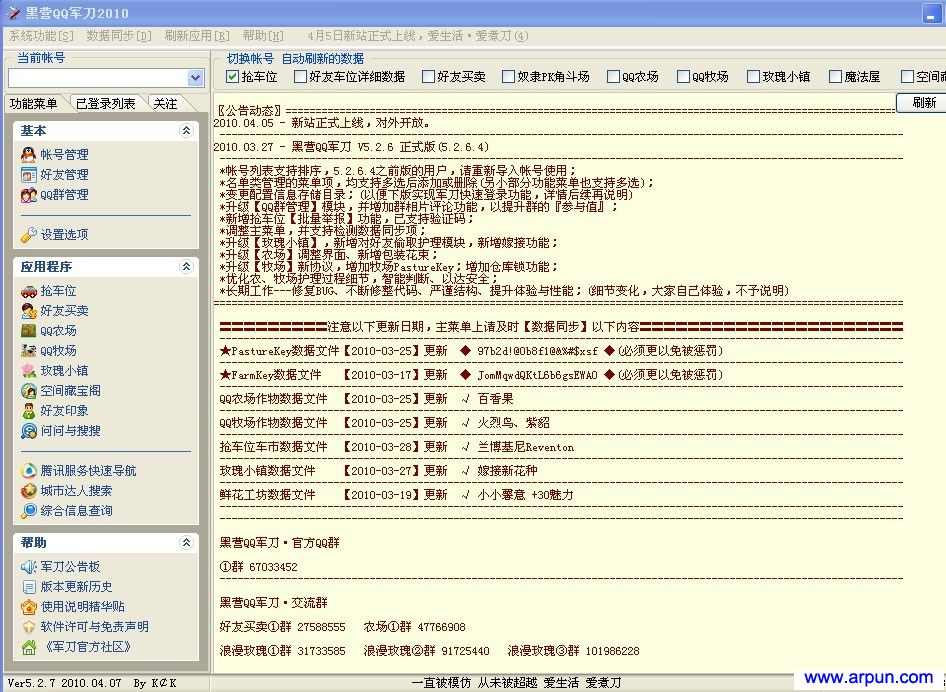Click the 刷新 refresh button
This screenshot has width=946, height=692.
click(x=923, y=103)
